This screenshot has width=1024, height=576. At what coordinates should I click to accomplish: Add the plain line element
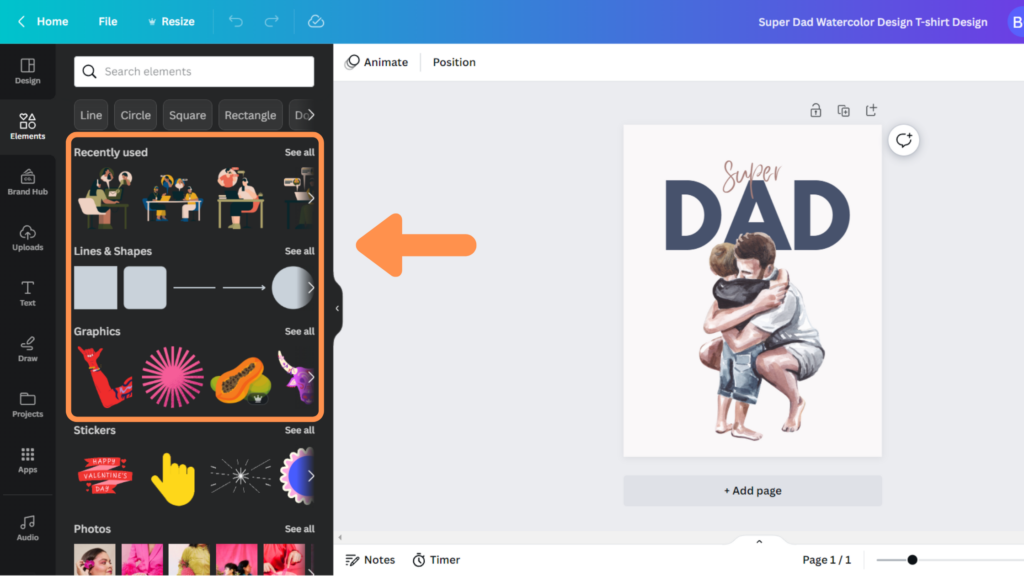point(195,287)
